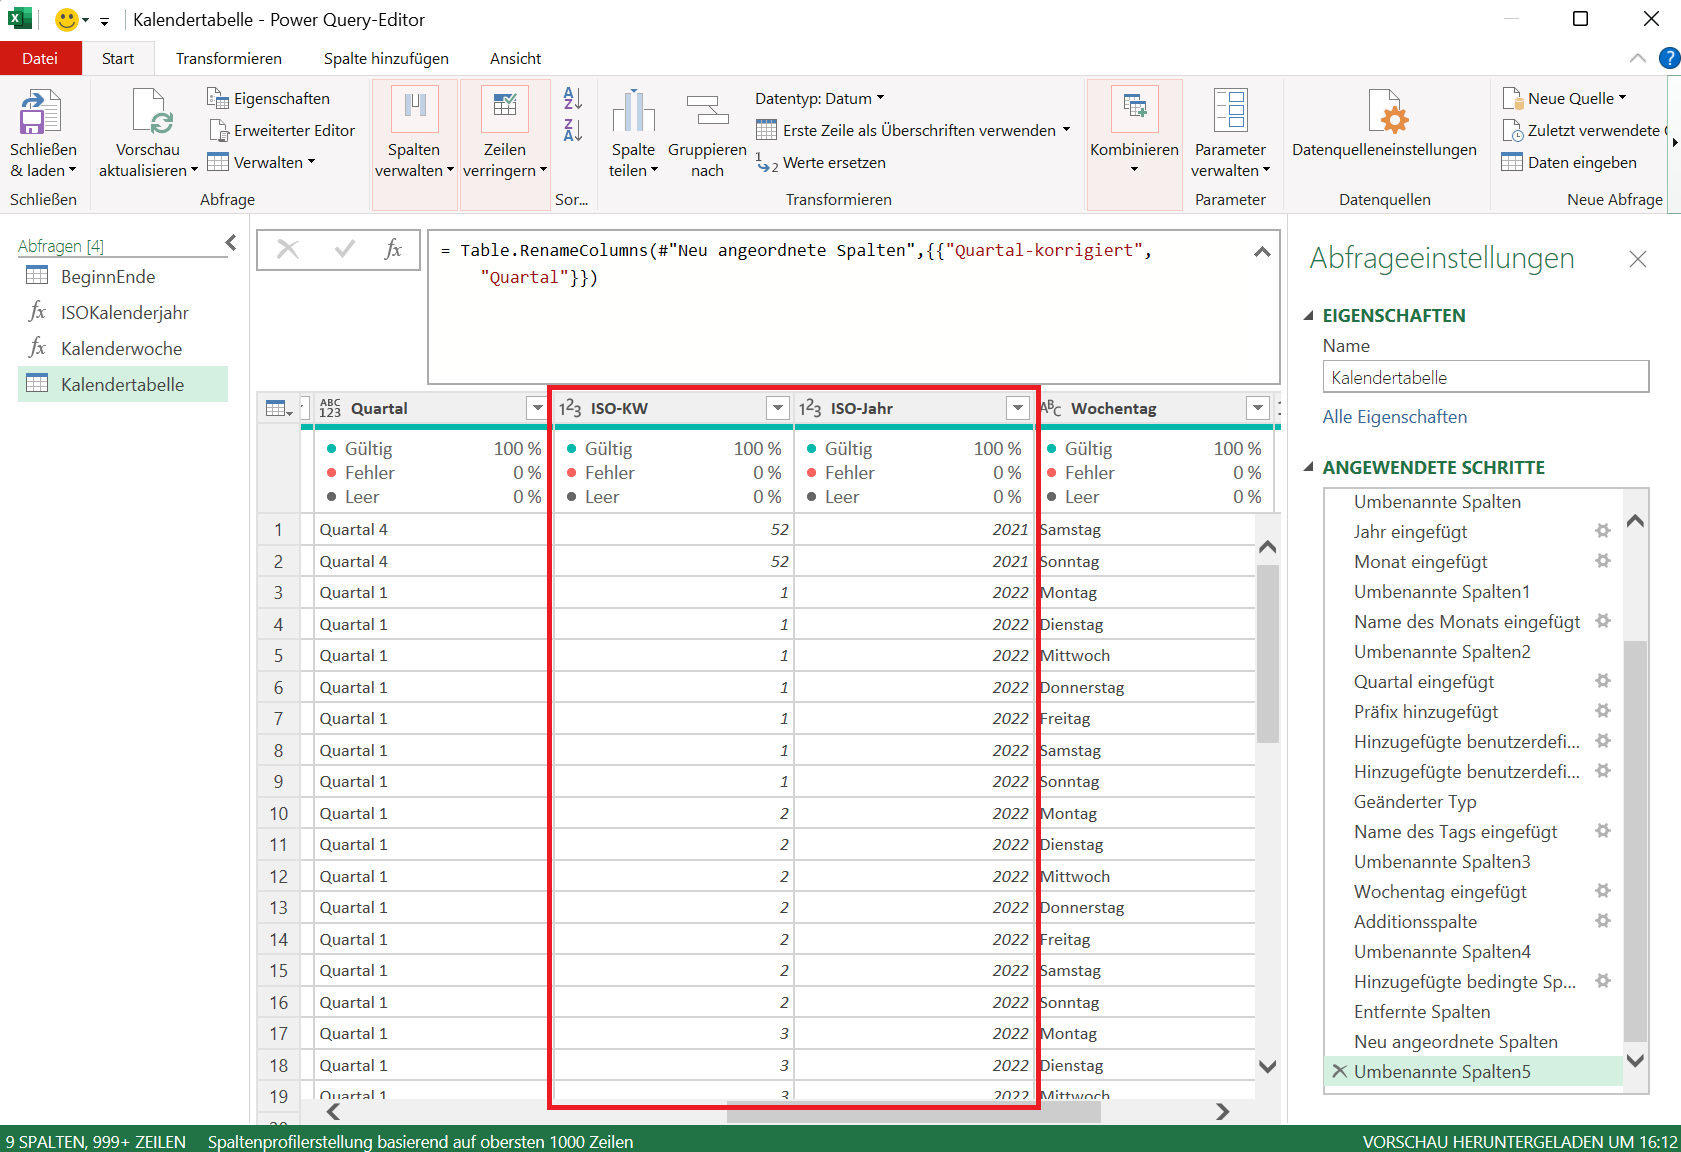Open gear settings for Quartal eingefügt step
The image size is (1681, 1152).
[x=1603, y=681]
